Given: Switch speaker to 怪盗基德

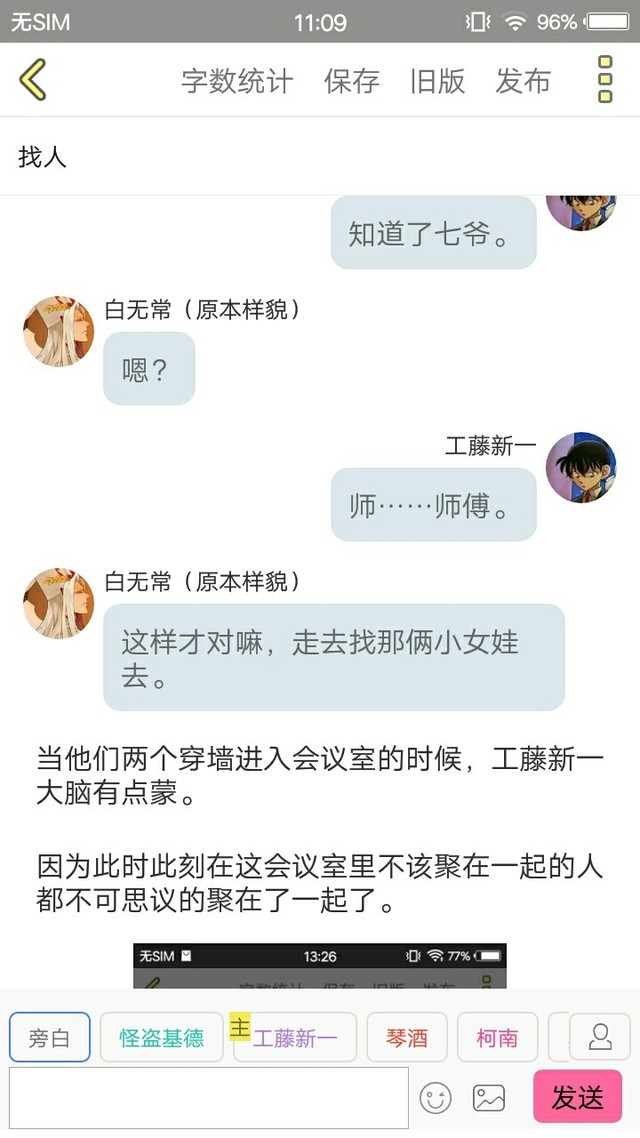Looking at the screenshot, I should click(x=161, y=1037).
